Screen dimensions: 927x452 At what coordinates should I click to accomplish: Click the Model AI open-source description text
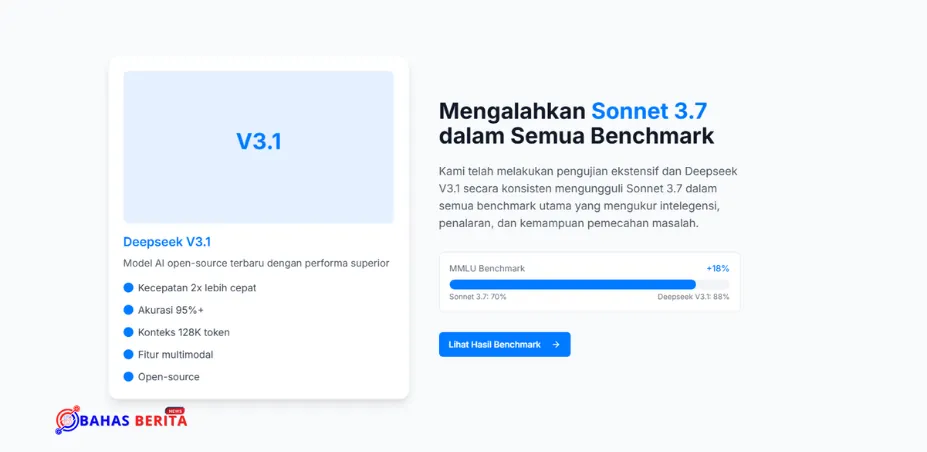point(256,264)
